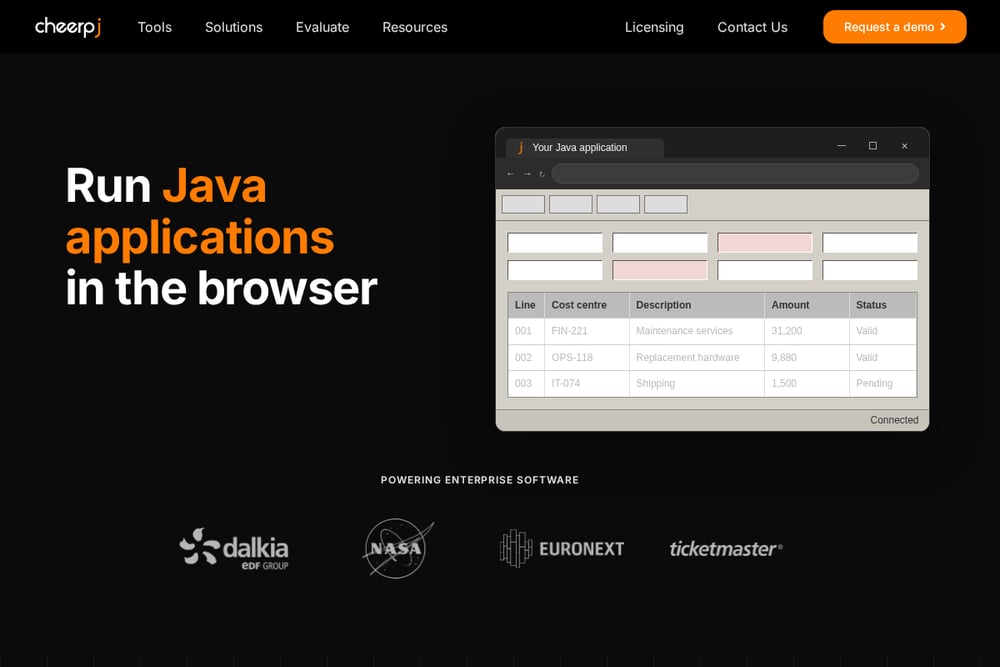Minimize the Your Java application window
Screen dimensions: 1000x667
[841, 145]
